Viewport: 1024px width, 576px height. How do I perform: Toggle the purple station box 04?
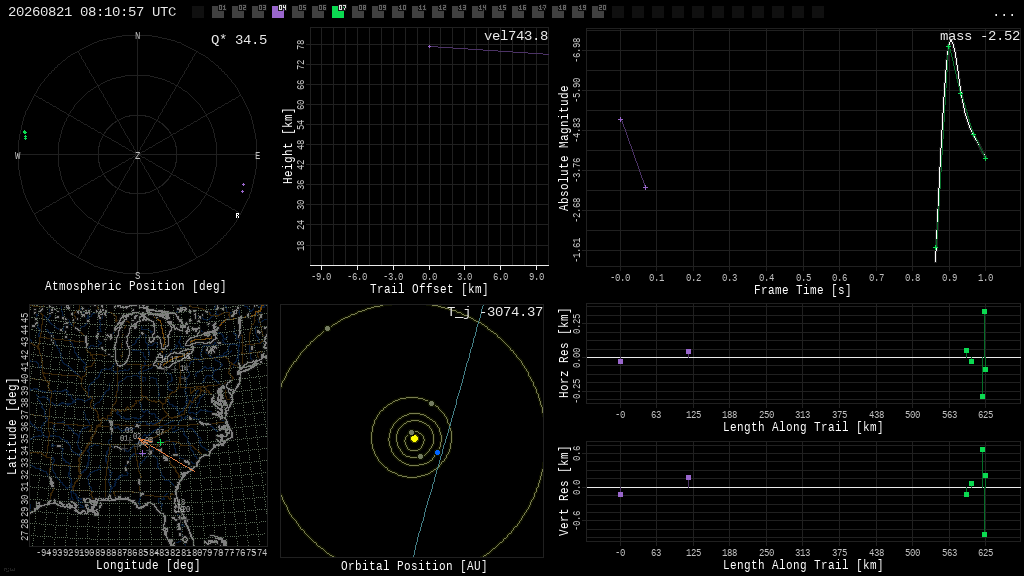pos(278,12)
